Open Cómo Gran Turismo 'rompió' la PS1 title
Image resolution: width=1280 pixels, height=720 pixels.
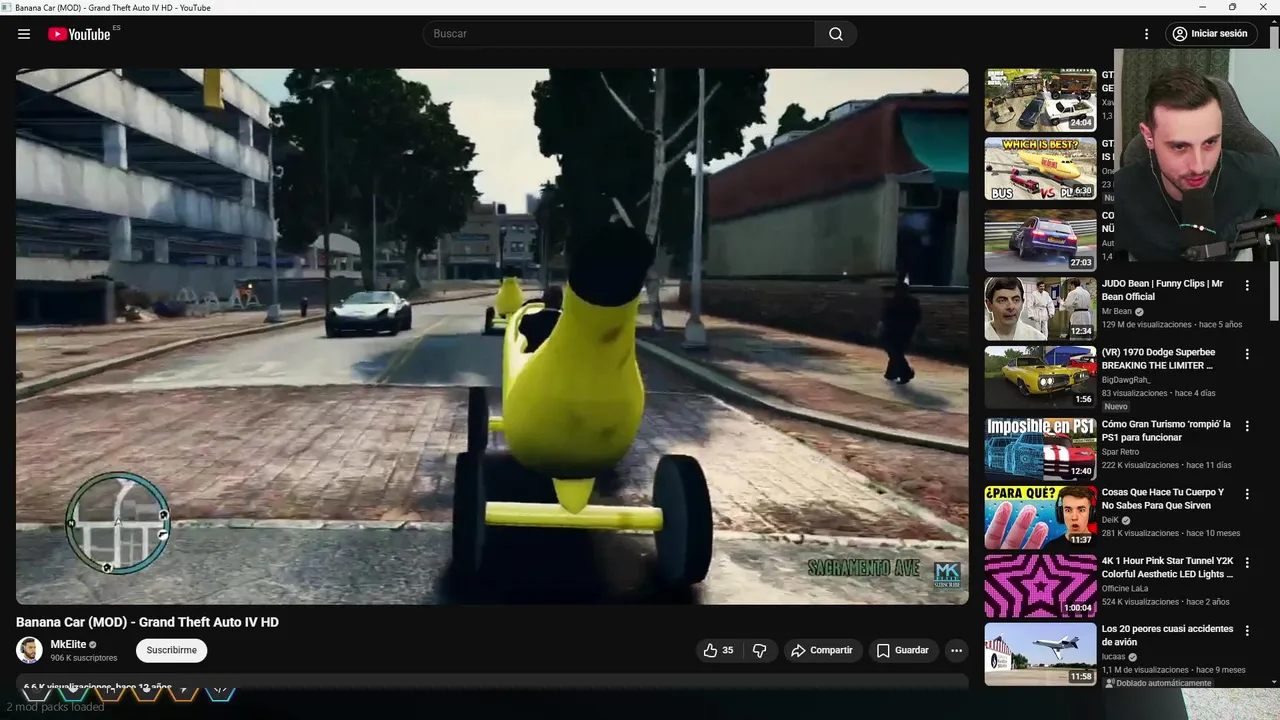1166,430
